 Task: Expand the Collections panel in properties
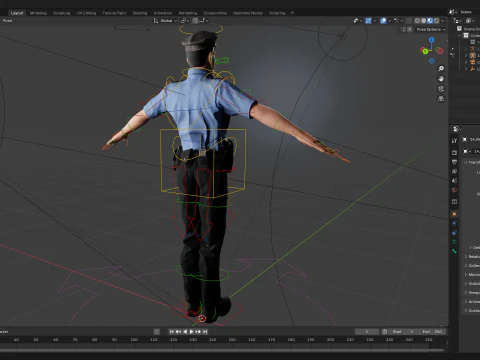(x=472, y=265)
